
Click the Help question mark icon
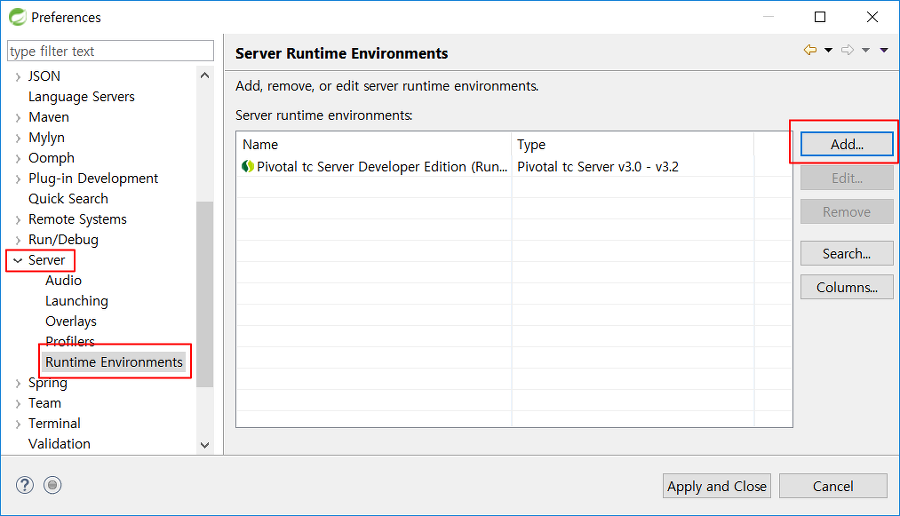25,485
